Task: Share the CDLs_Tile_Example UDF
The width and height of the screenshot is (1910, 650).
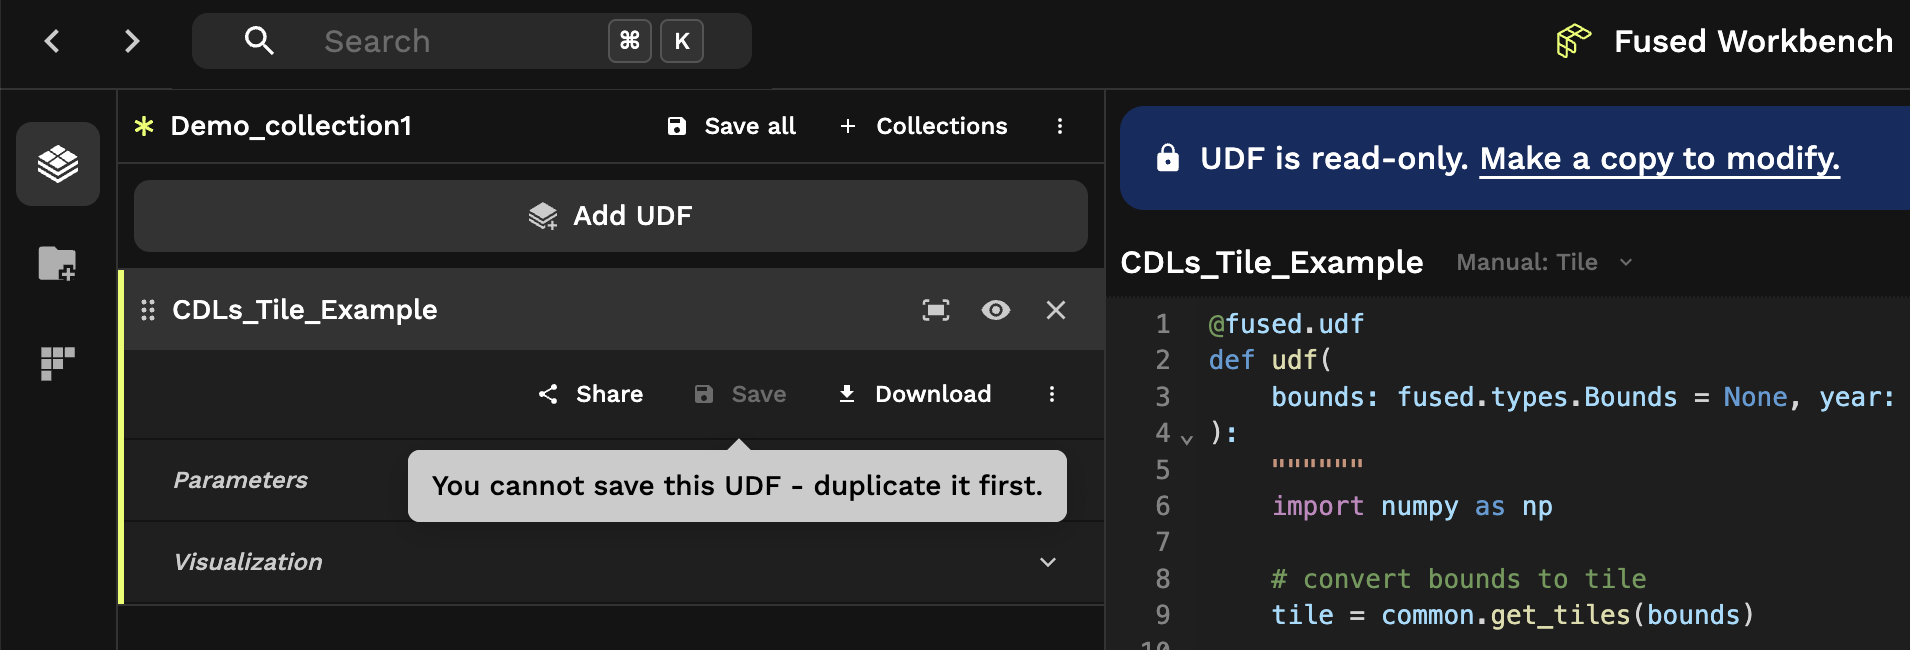Action: point(590,394)
